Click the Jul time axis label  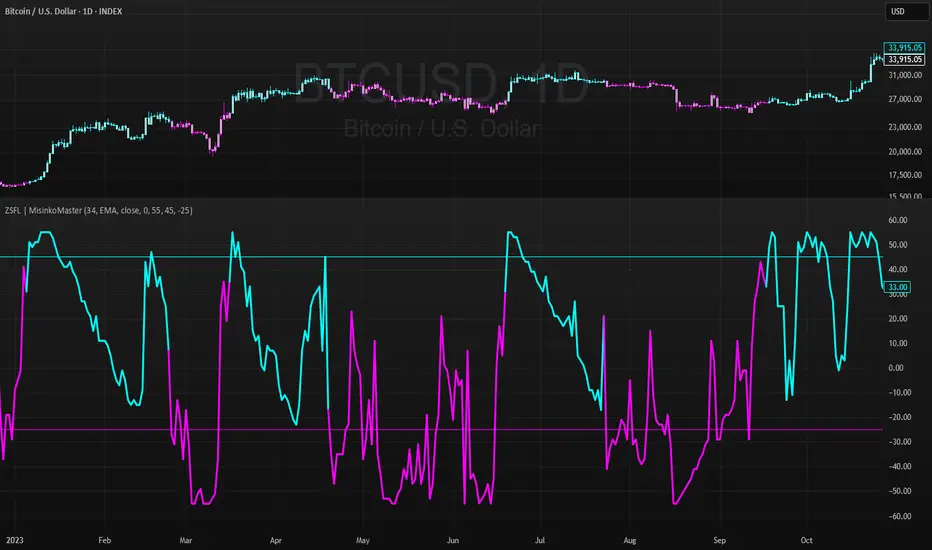540,540
